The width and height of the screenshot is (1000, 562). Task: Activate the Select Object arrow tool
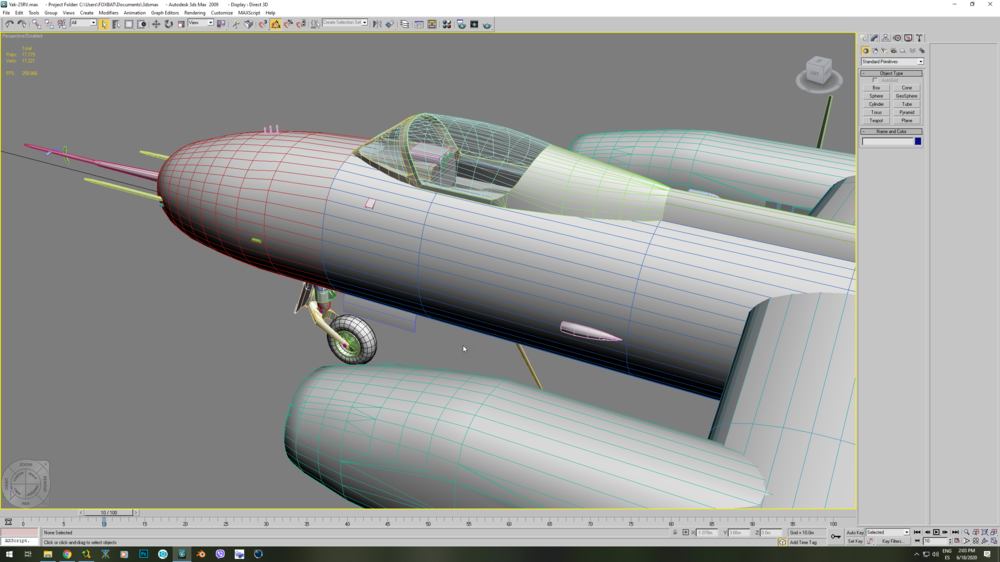tap(104, 24)
